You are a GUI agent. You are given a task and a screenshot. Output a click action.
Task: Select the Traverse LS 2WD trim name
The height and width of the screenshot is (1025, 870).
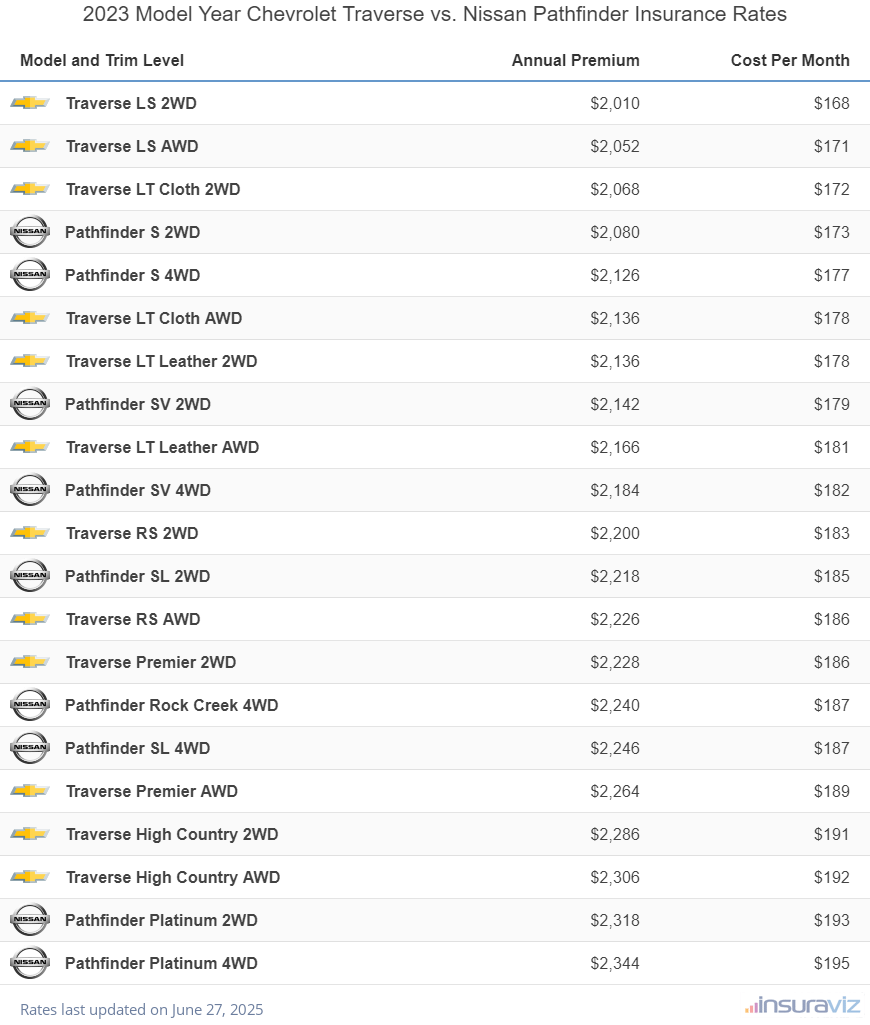tap(131, 103)
